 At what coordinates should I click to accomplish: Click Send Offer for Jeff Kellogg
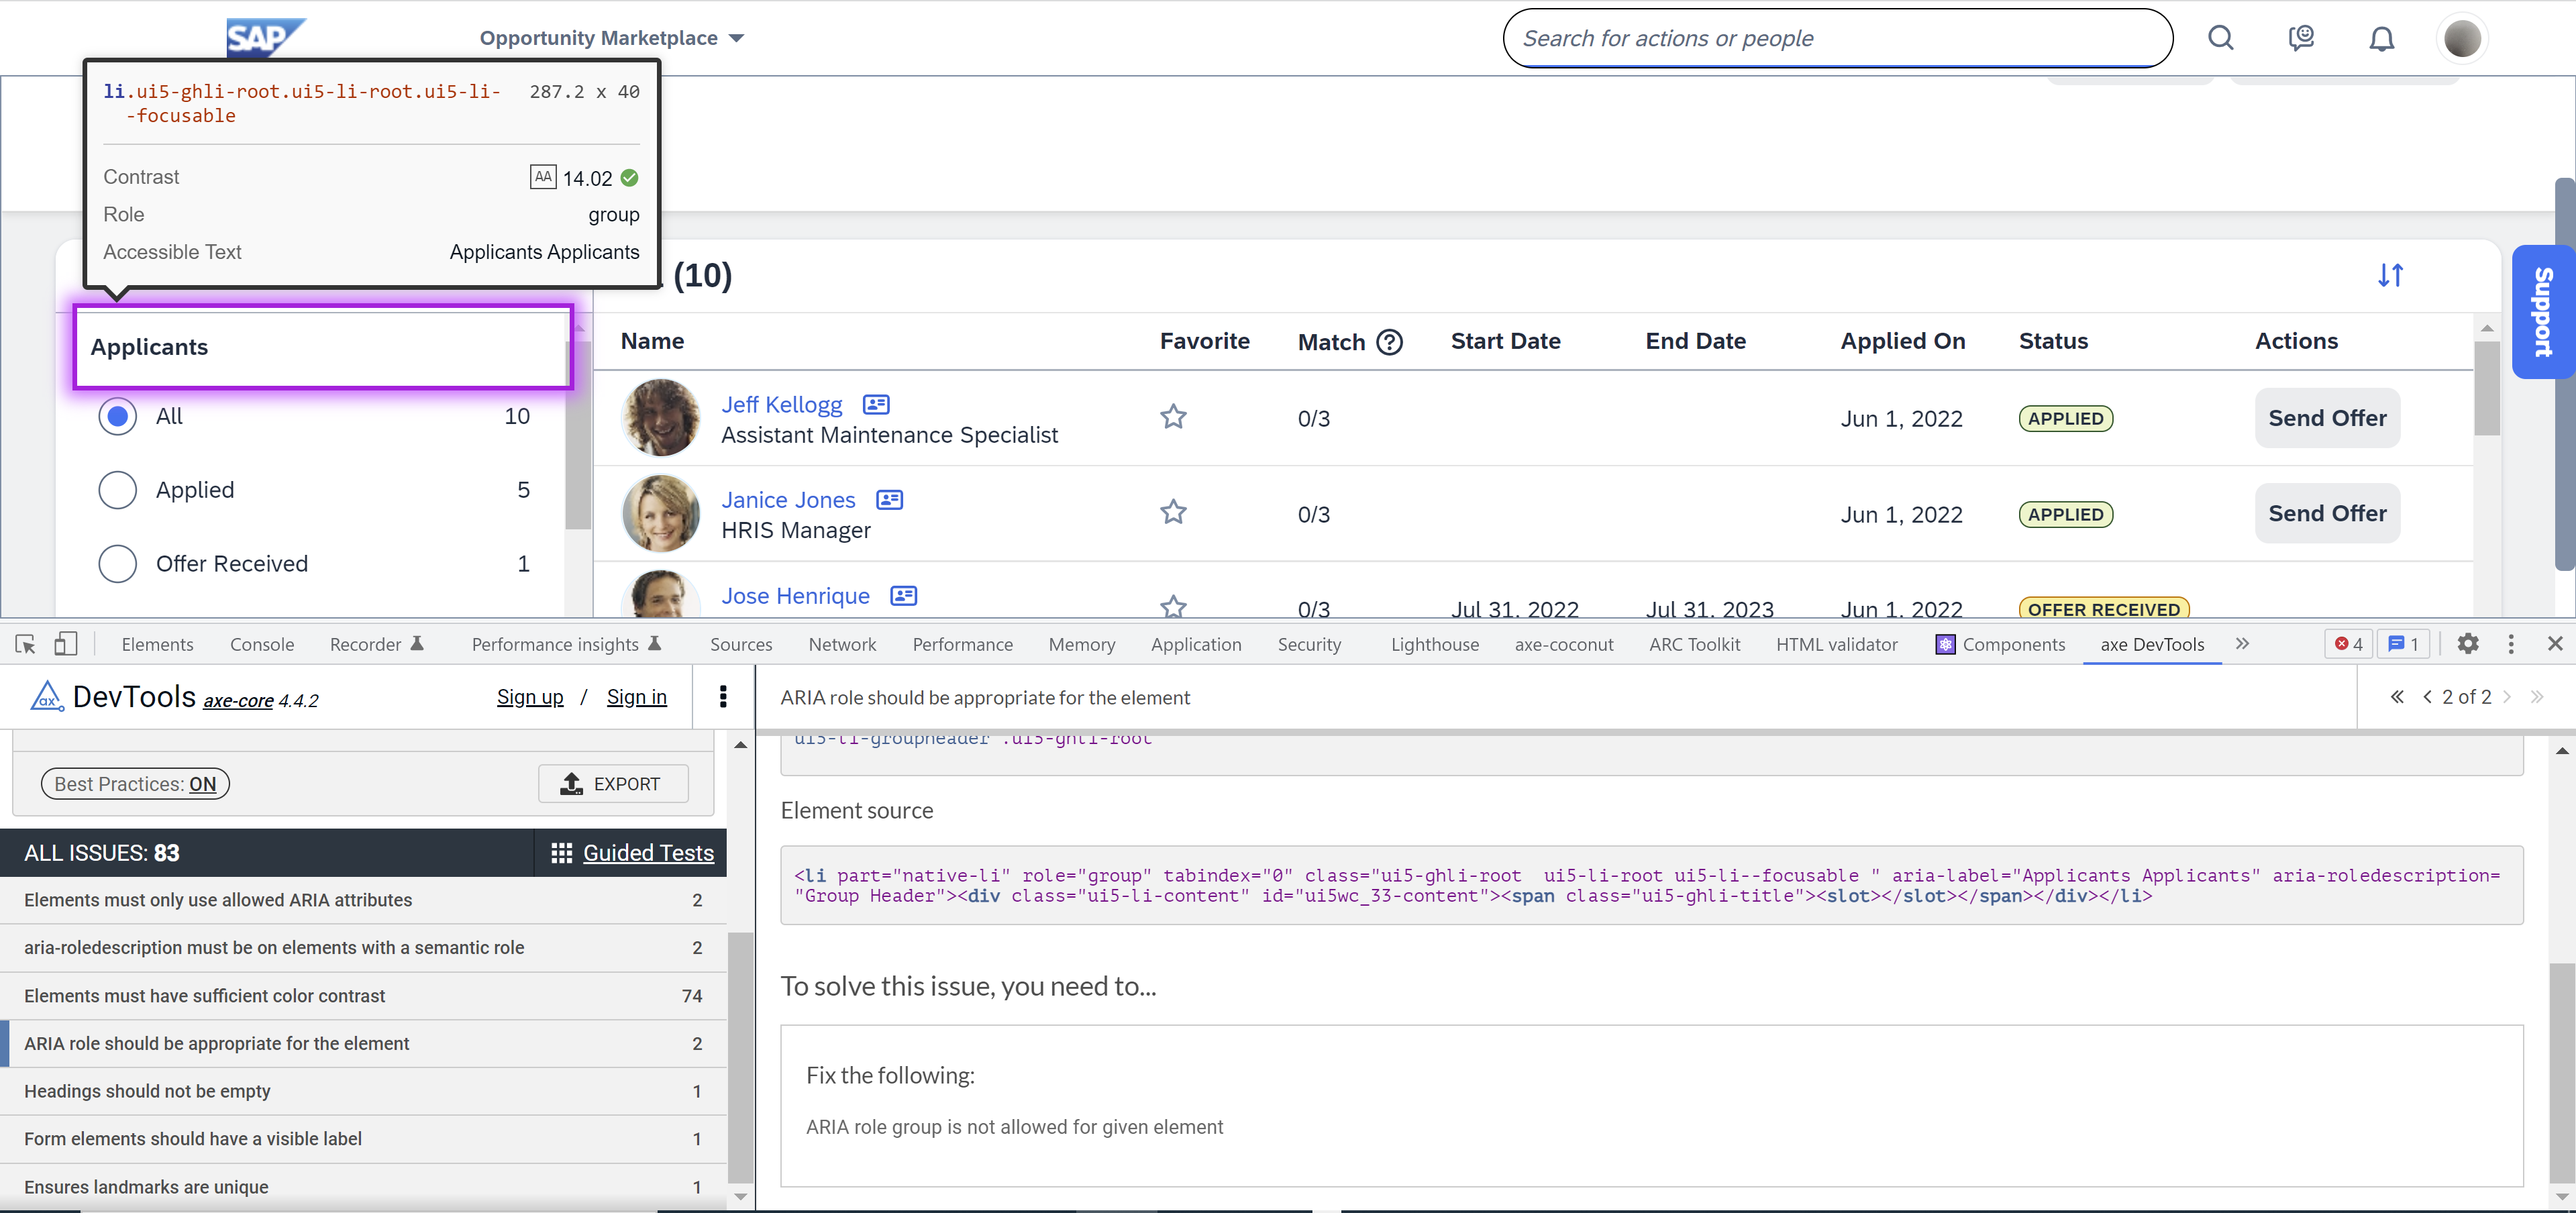click(x=2326, y=418)
